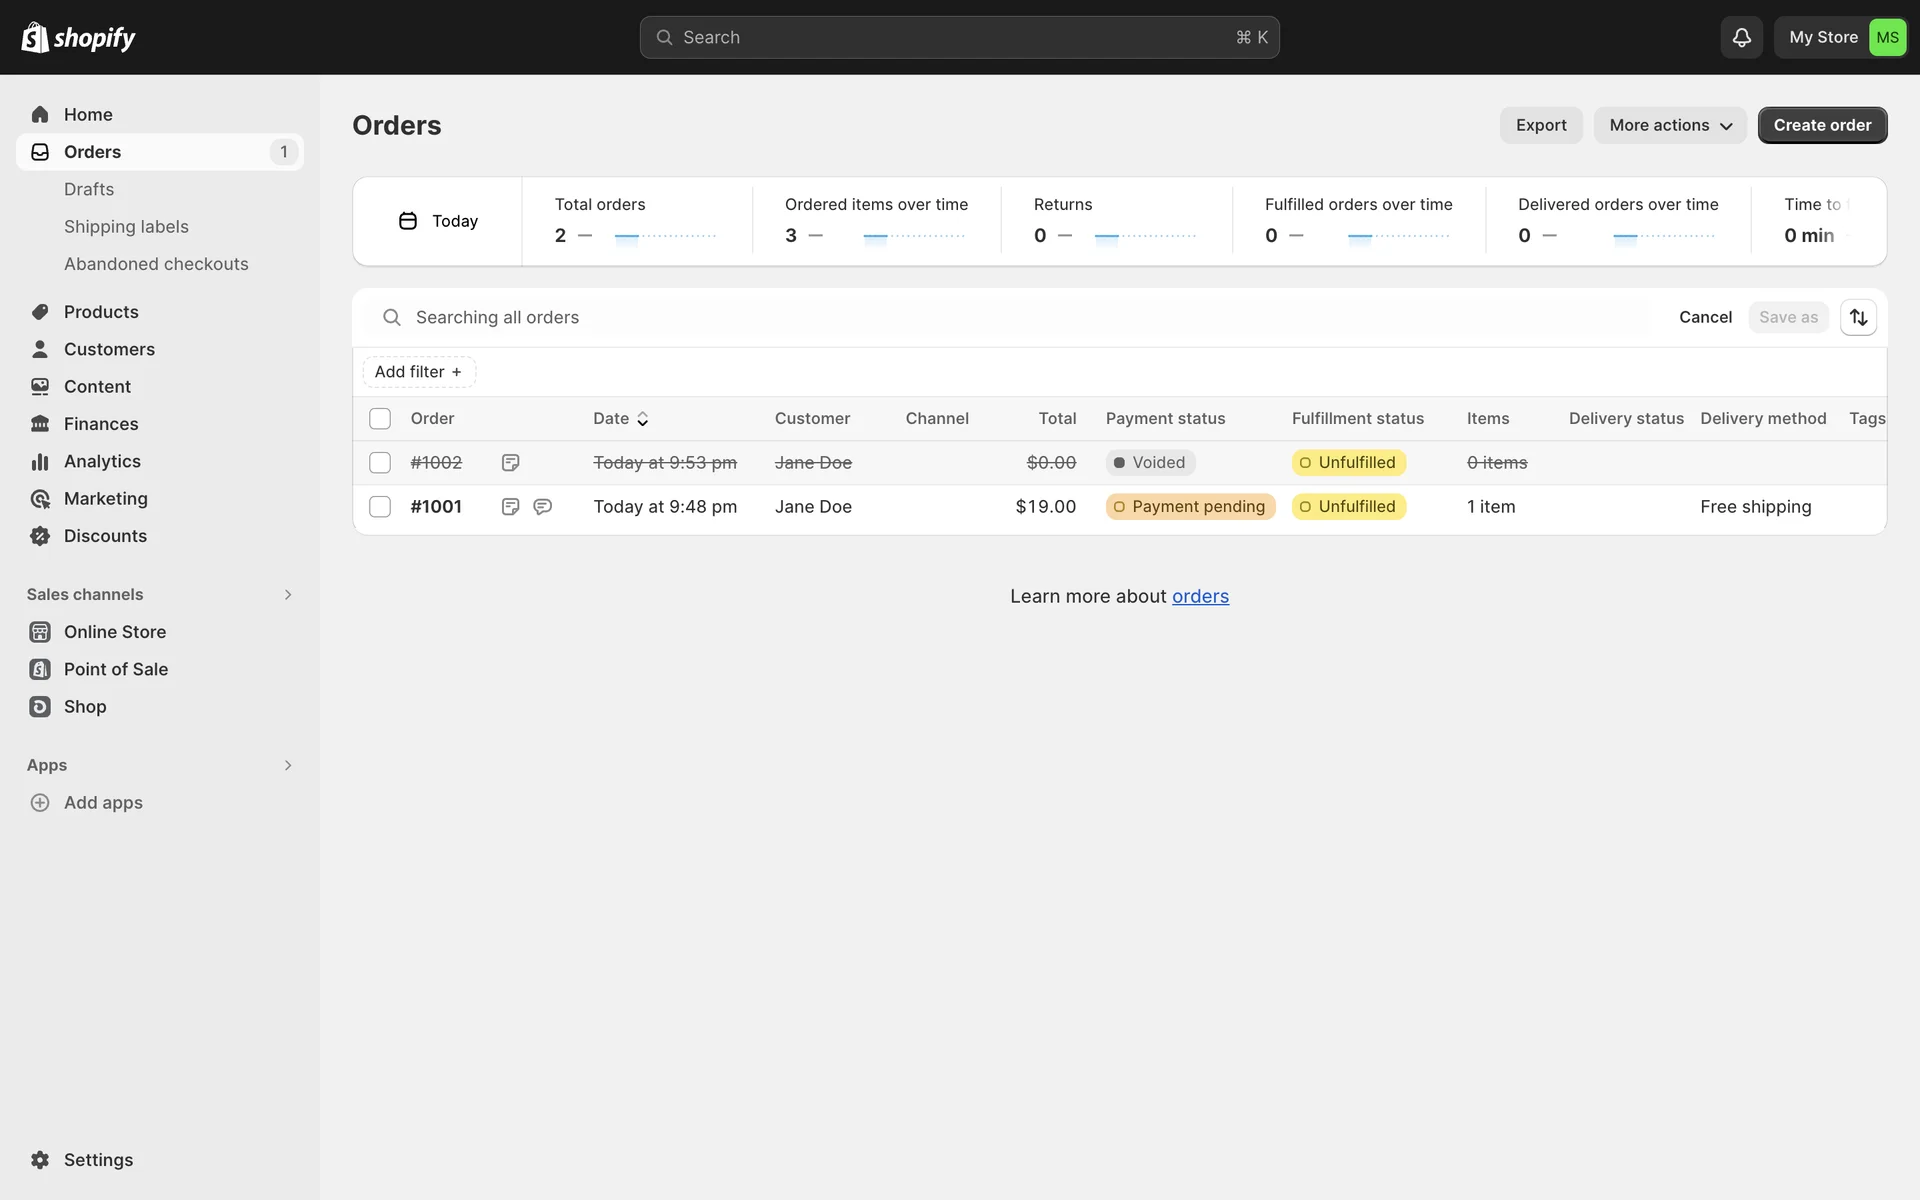Check the box for order #1002
1920x1200 pixels.
pyautogui.click(x=380, y=463)
